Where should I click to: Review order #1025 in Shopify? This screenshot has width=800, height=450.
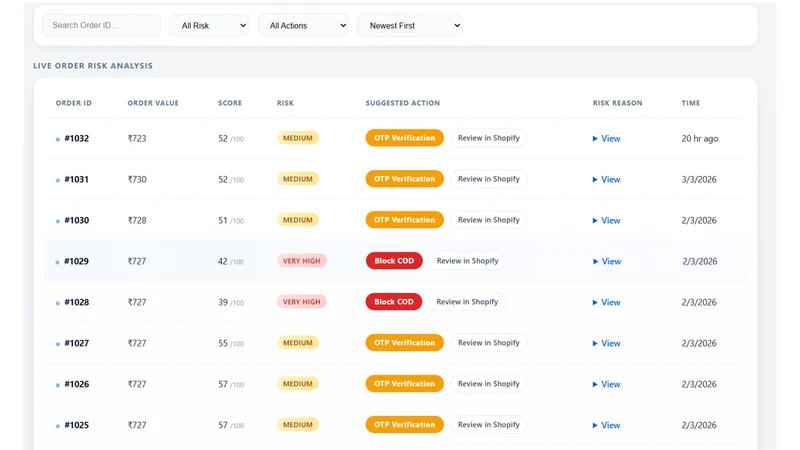pyautogui.click(x=488, y=424)
